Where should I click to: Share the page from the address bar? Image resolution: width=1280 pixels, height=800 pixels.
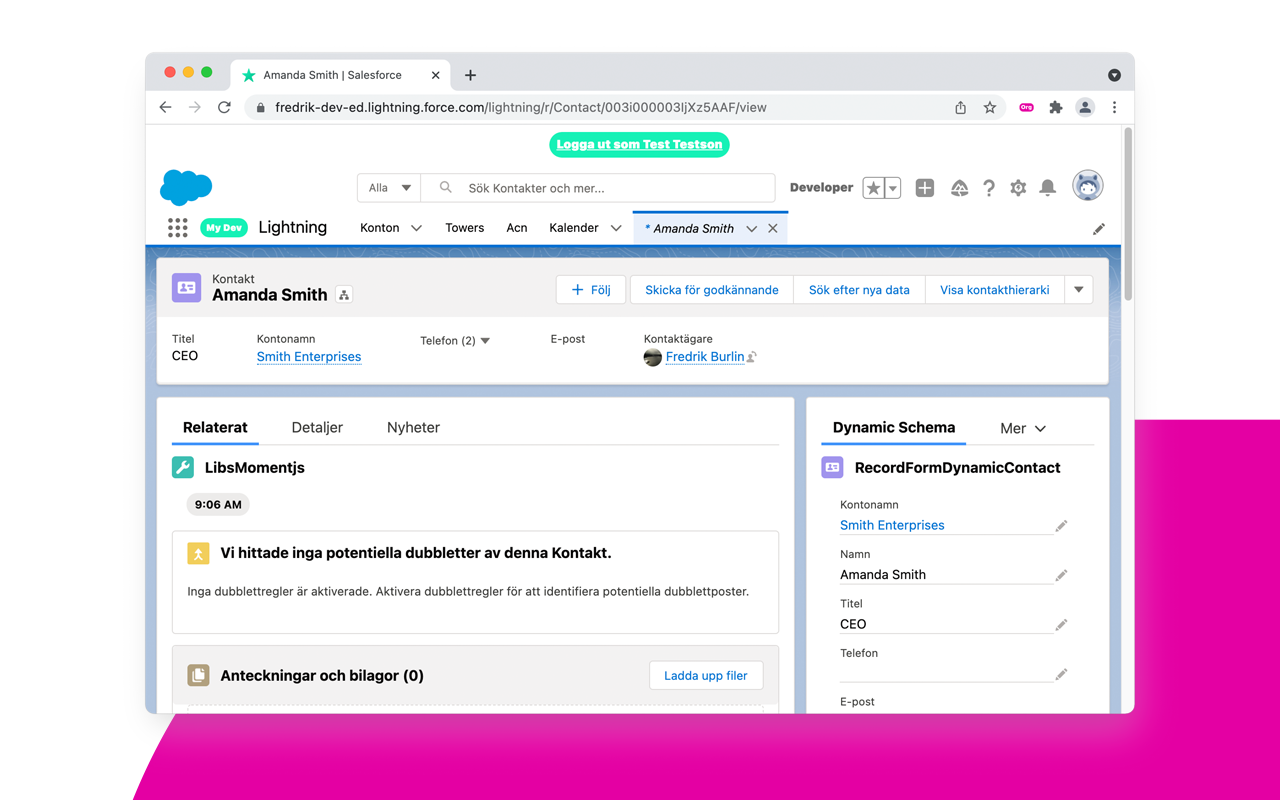[x=961, y=107]
